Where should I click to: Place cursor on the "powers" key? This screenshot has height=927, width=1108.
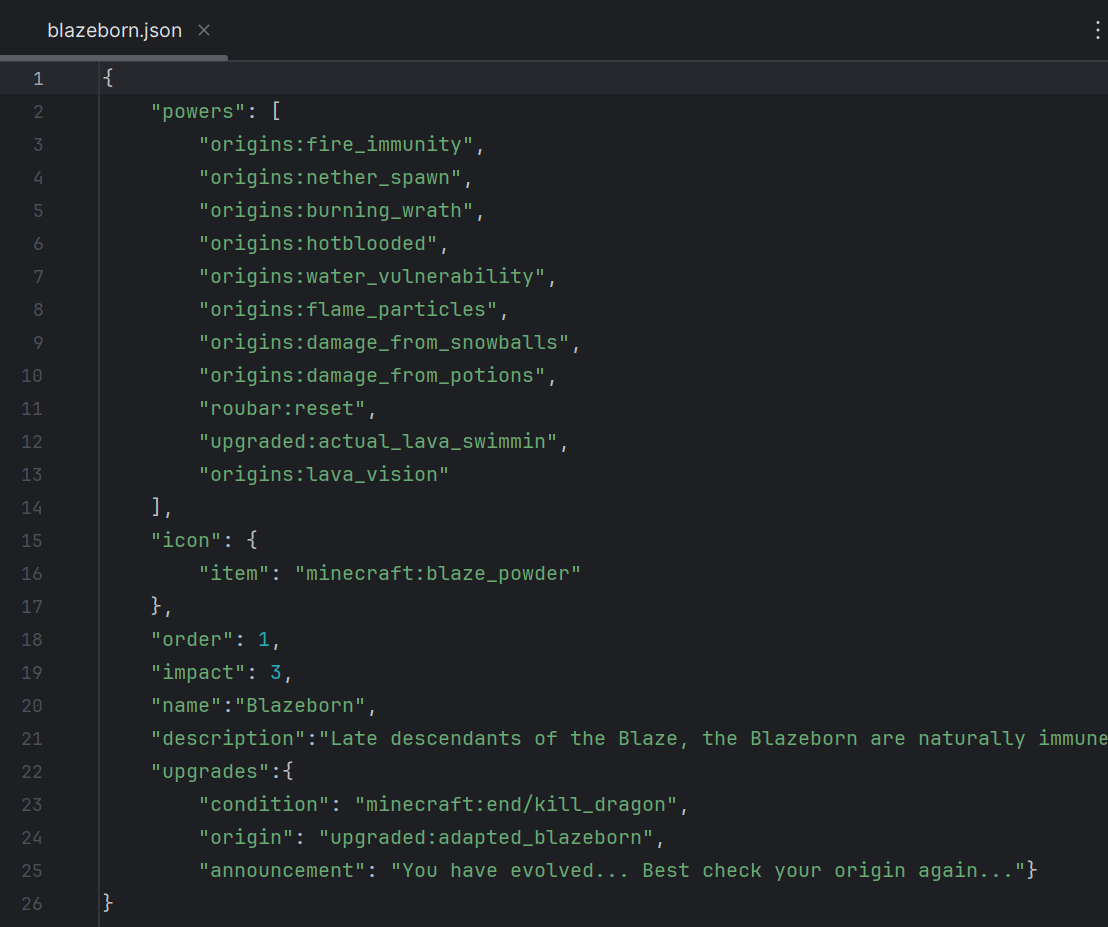[x=191, y=111]
